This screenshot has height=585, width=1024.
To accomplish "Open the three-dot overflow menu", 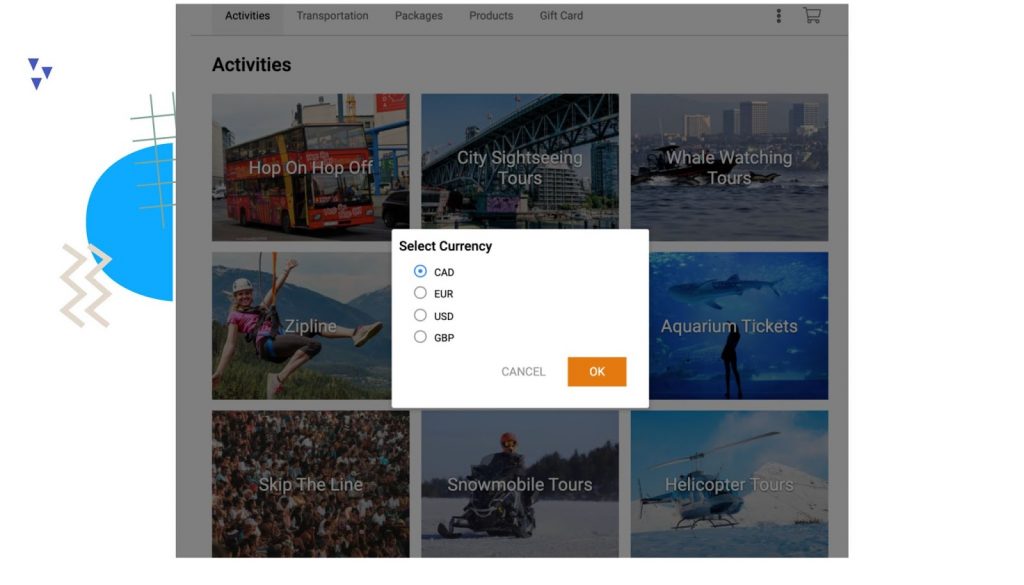I will [777, 15].
